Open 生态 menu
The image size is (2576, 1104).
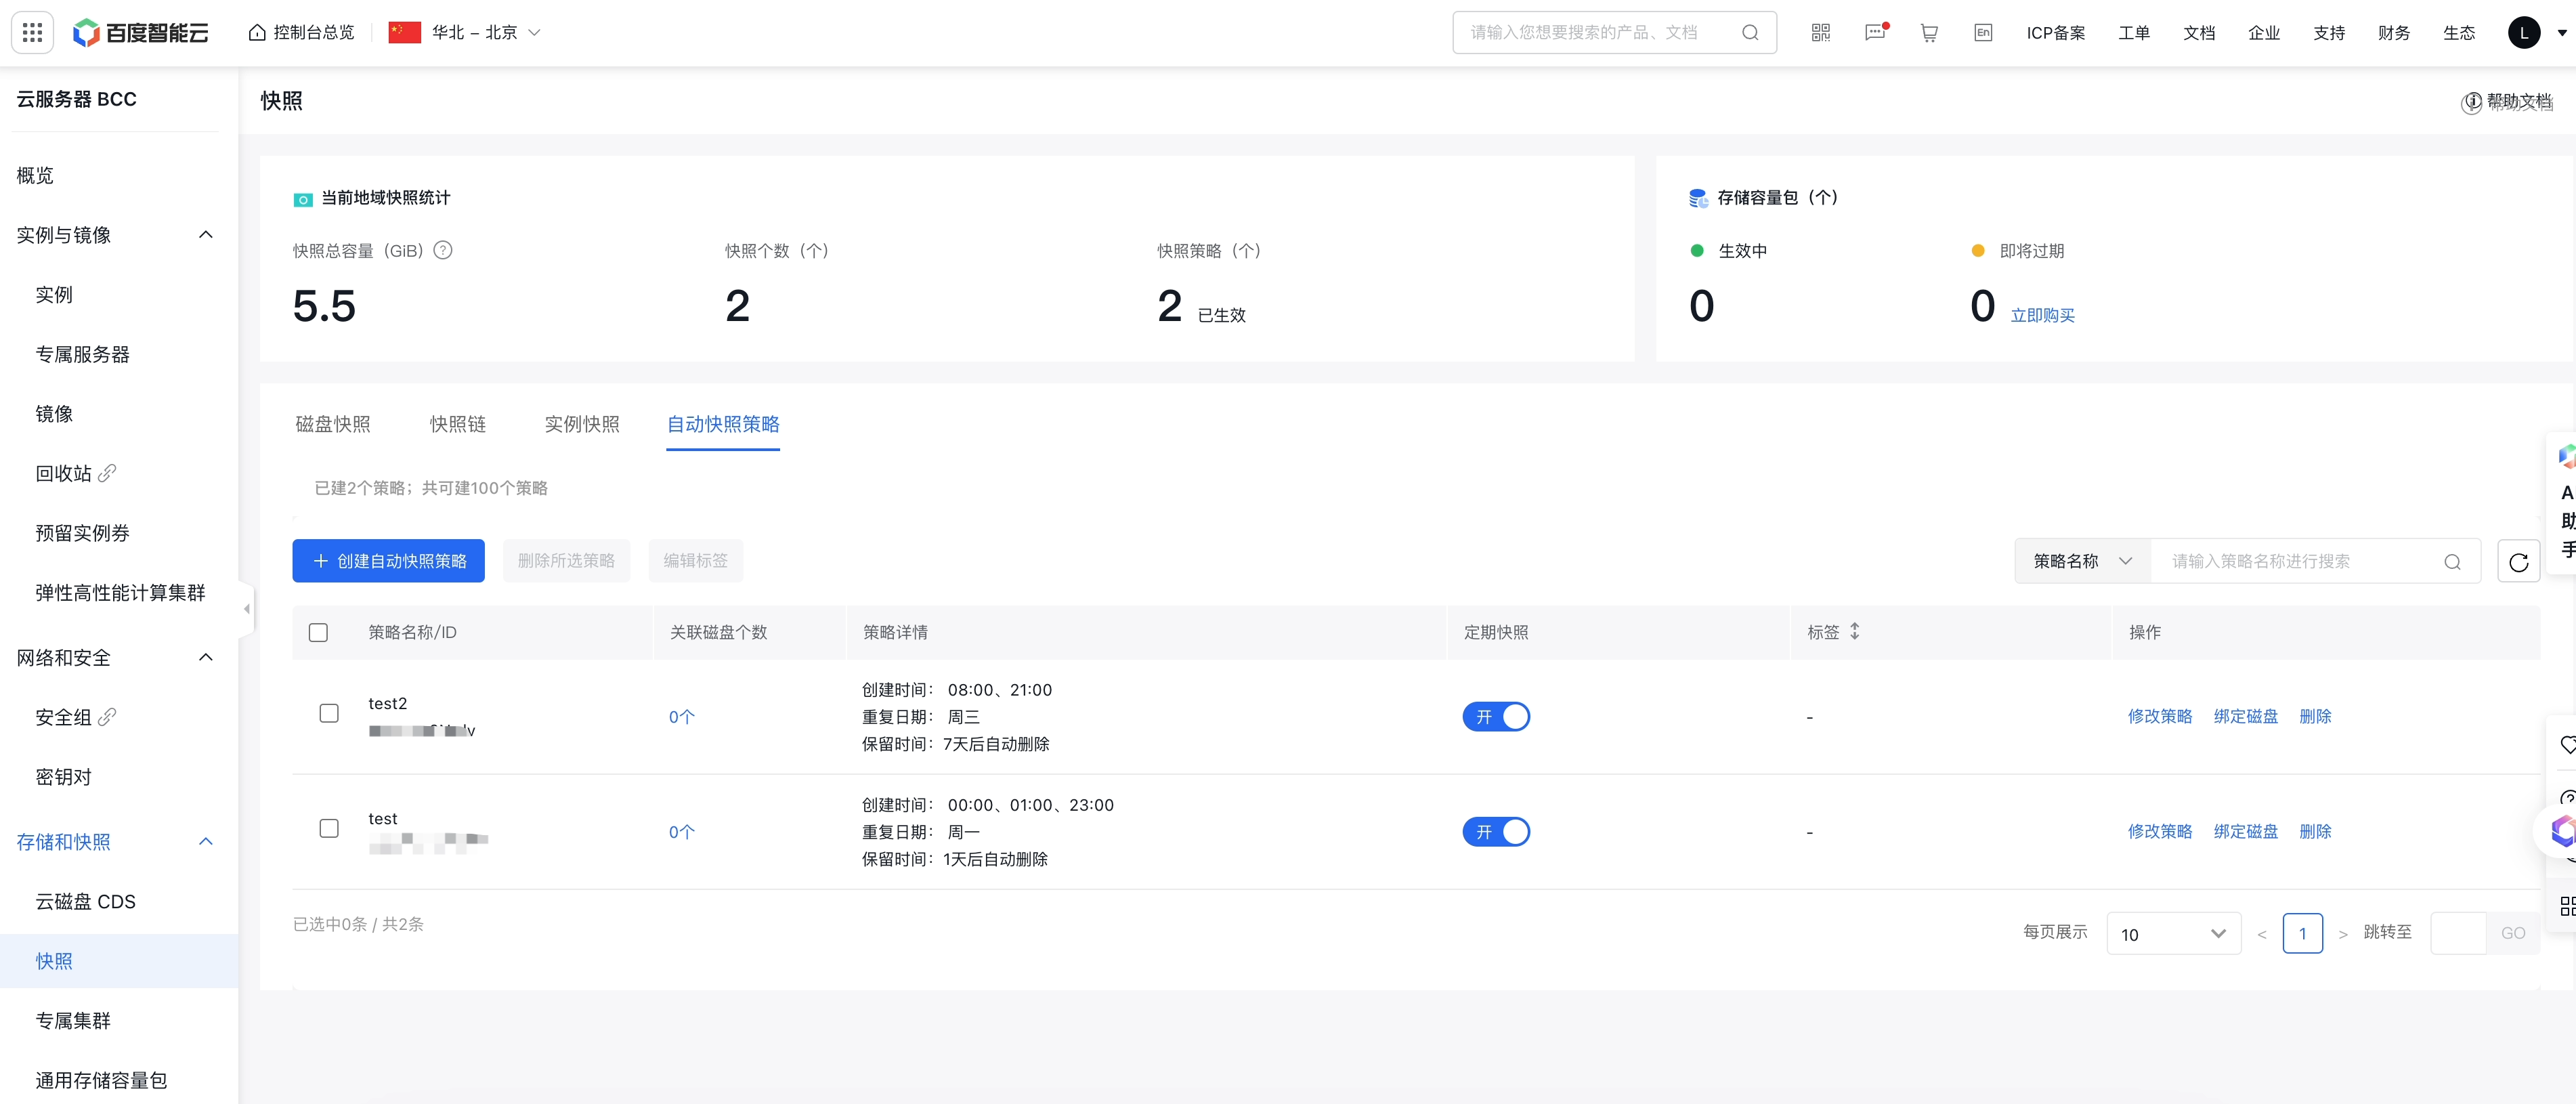pos(2459,33)
